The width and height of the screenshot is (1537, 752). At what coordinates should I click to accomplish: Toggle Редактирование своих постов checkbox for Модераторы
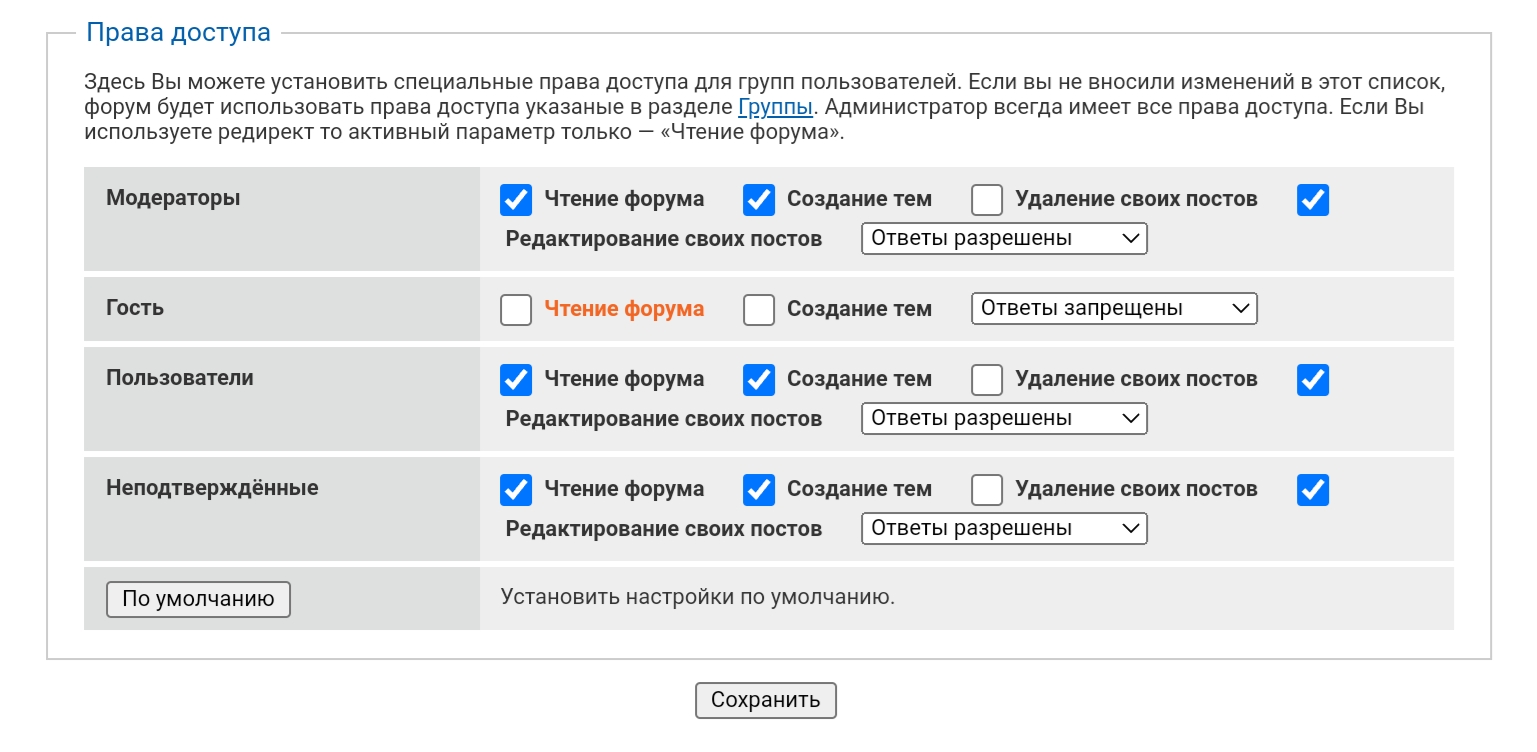[x=1313, y=200]
